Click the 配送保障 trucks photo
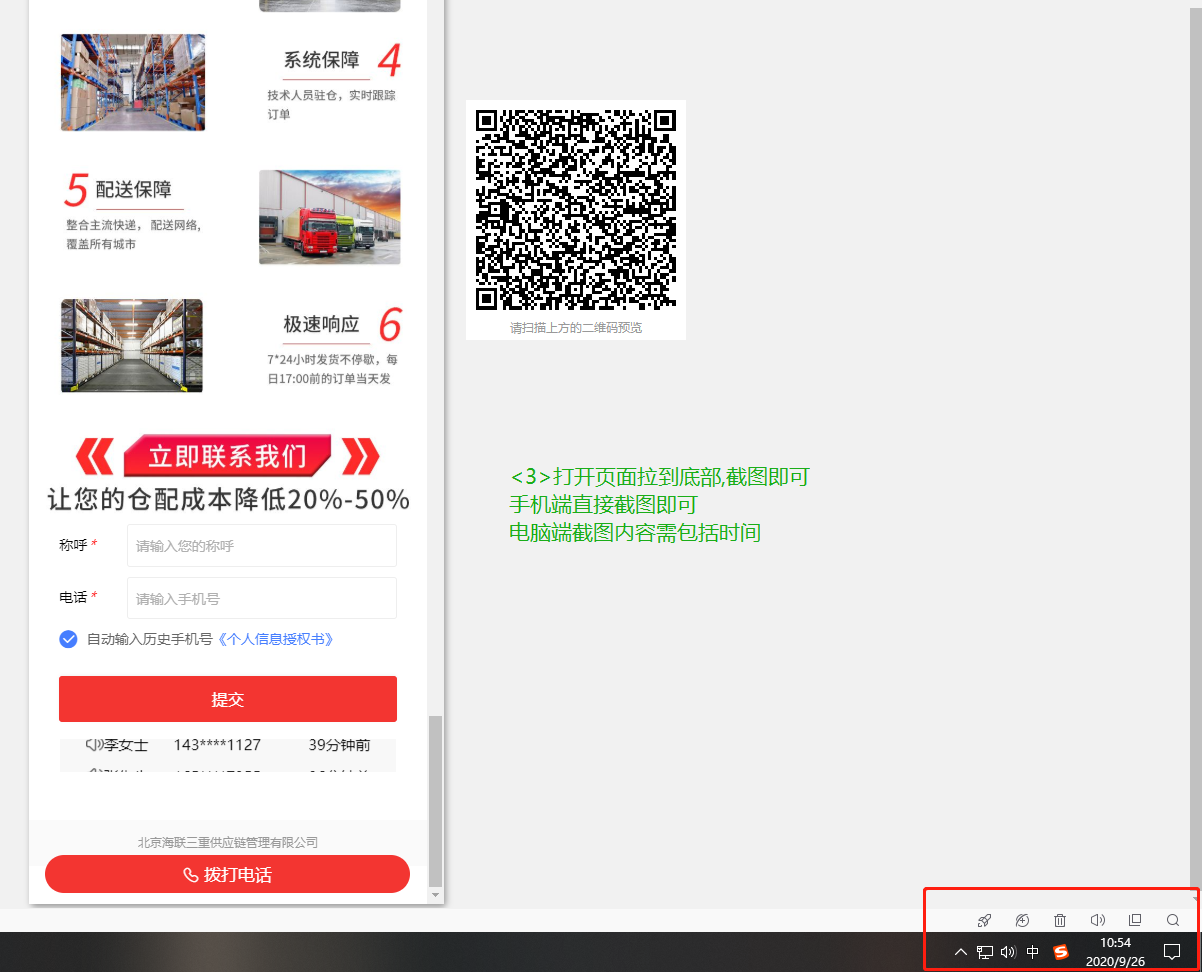The image size is (1202, 972). pos(330,217)
